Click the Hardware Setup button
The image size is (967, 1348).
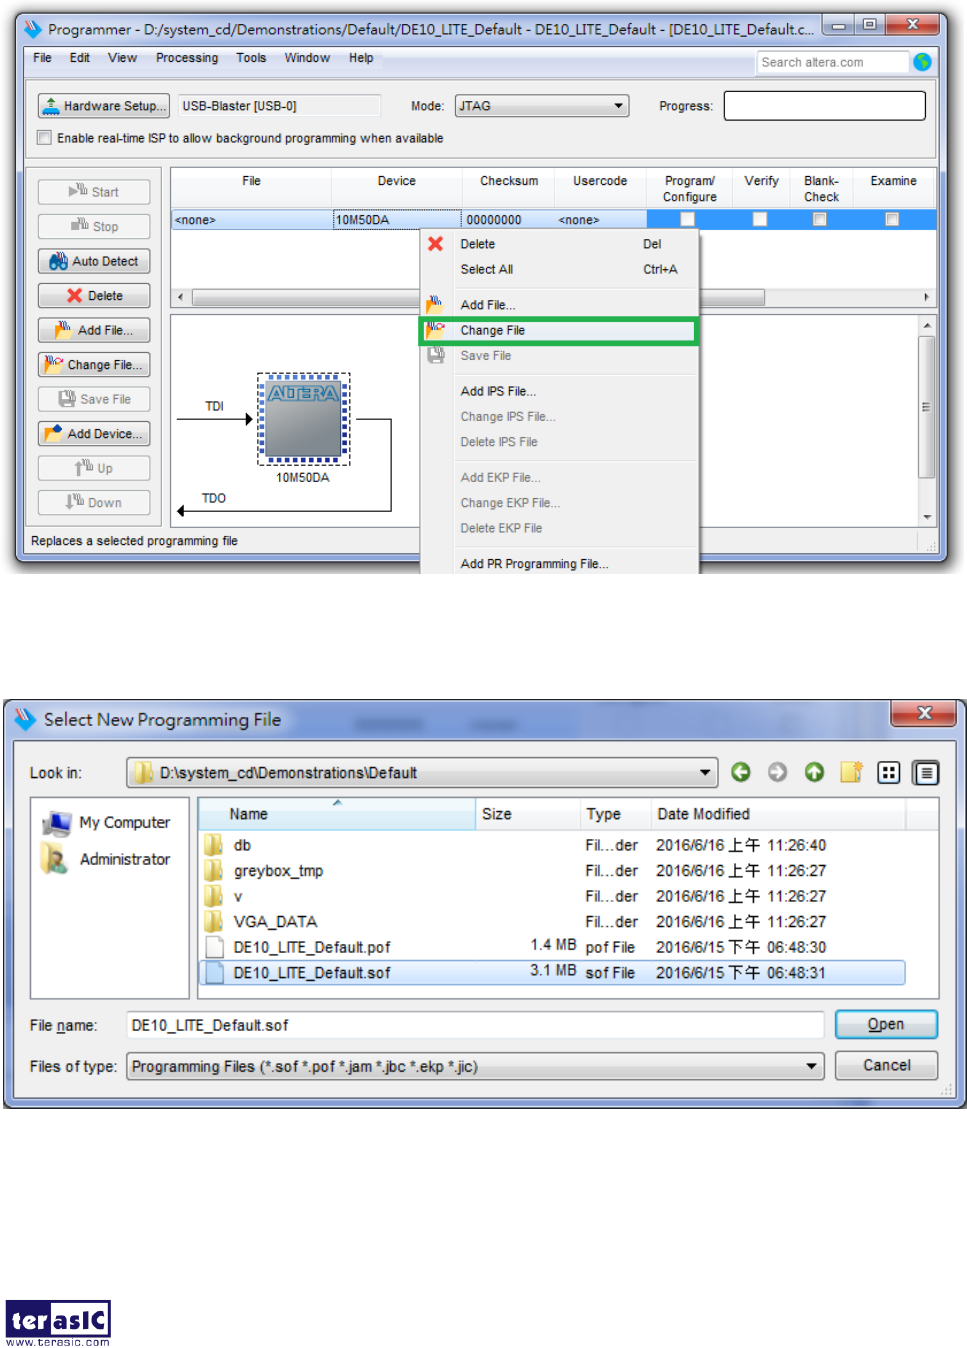[x=103, y=106]
